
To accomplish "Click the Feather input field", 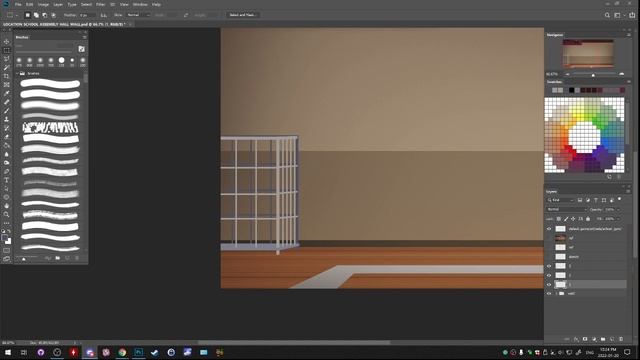I will coord(87,15).
